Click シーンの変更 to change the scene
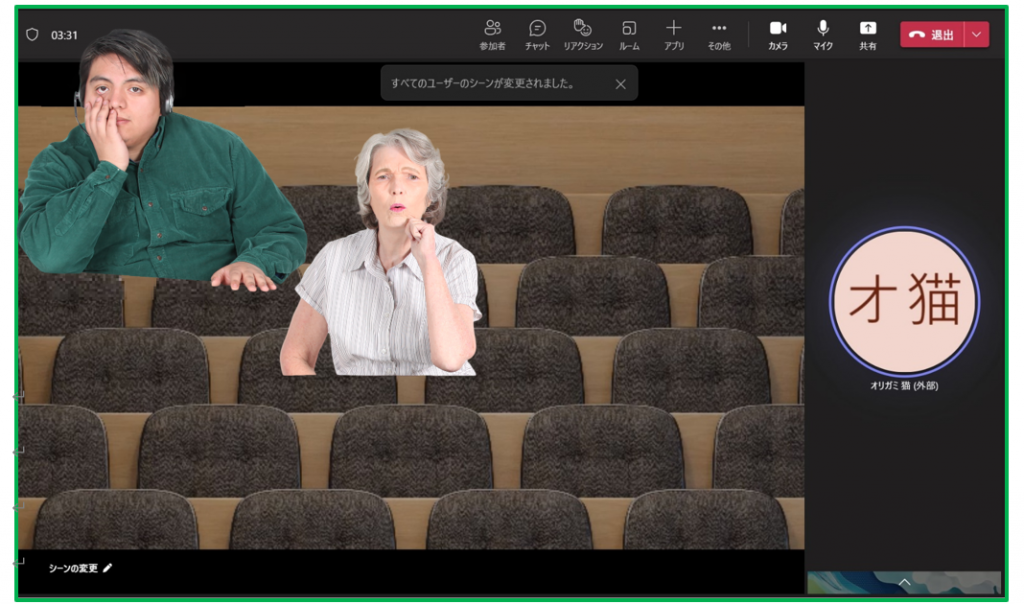This screenshot has height=604, width=1024. 80,568
